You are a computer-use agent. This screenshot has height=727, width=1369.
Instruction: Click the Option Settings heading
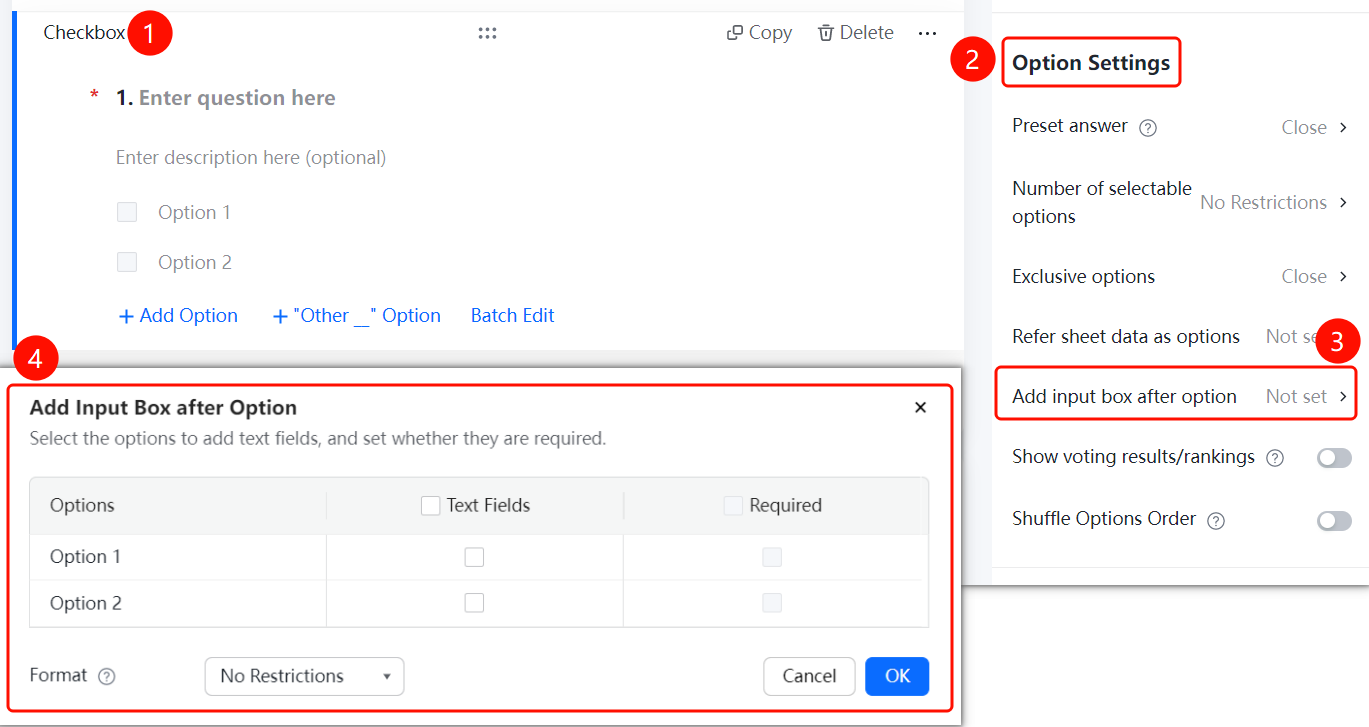(1091, 63)
